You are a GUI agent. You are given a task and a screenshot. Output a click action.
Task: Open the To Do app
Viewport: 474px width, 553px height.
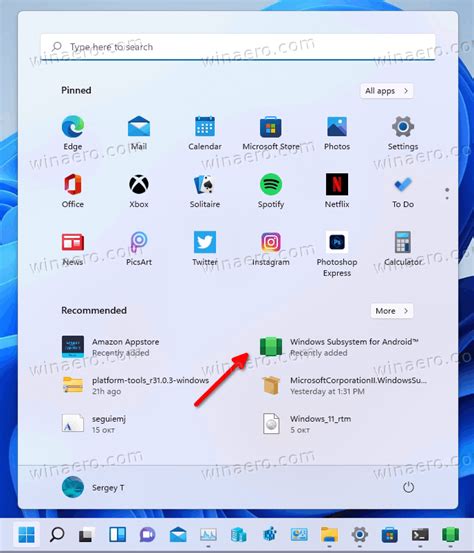[403, 191]
